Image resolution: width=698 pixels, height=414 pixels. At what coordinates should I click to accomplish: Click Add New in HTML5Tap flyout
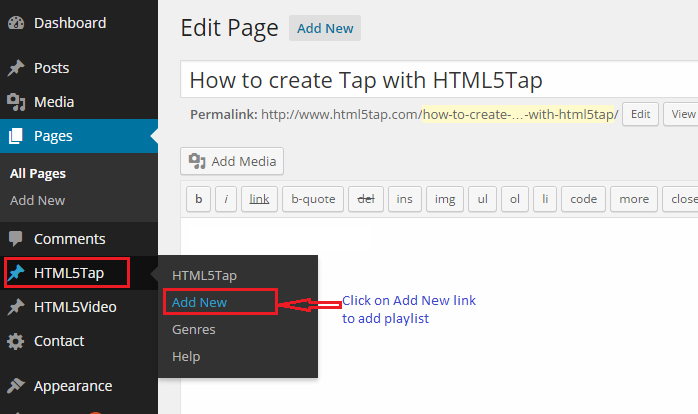pos(199,302)
